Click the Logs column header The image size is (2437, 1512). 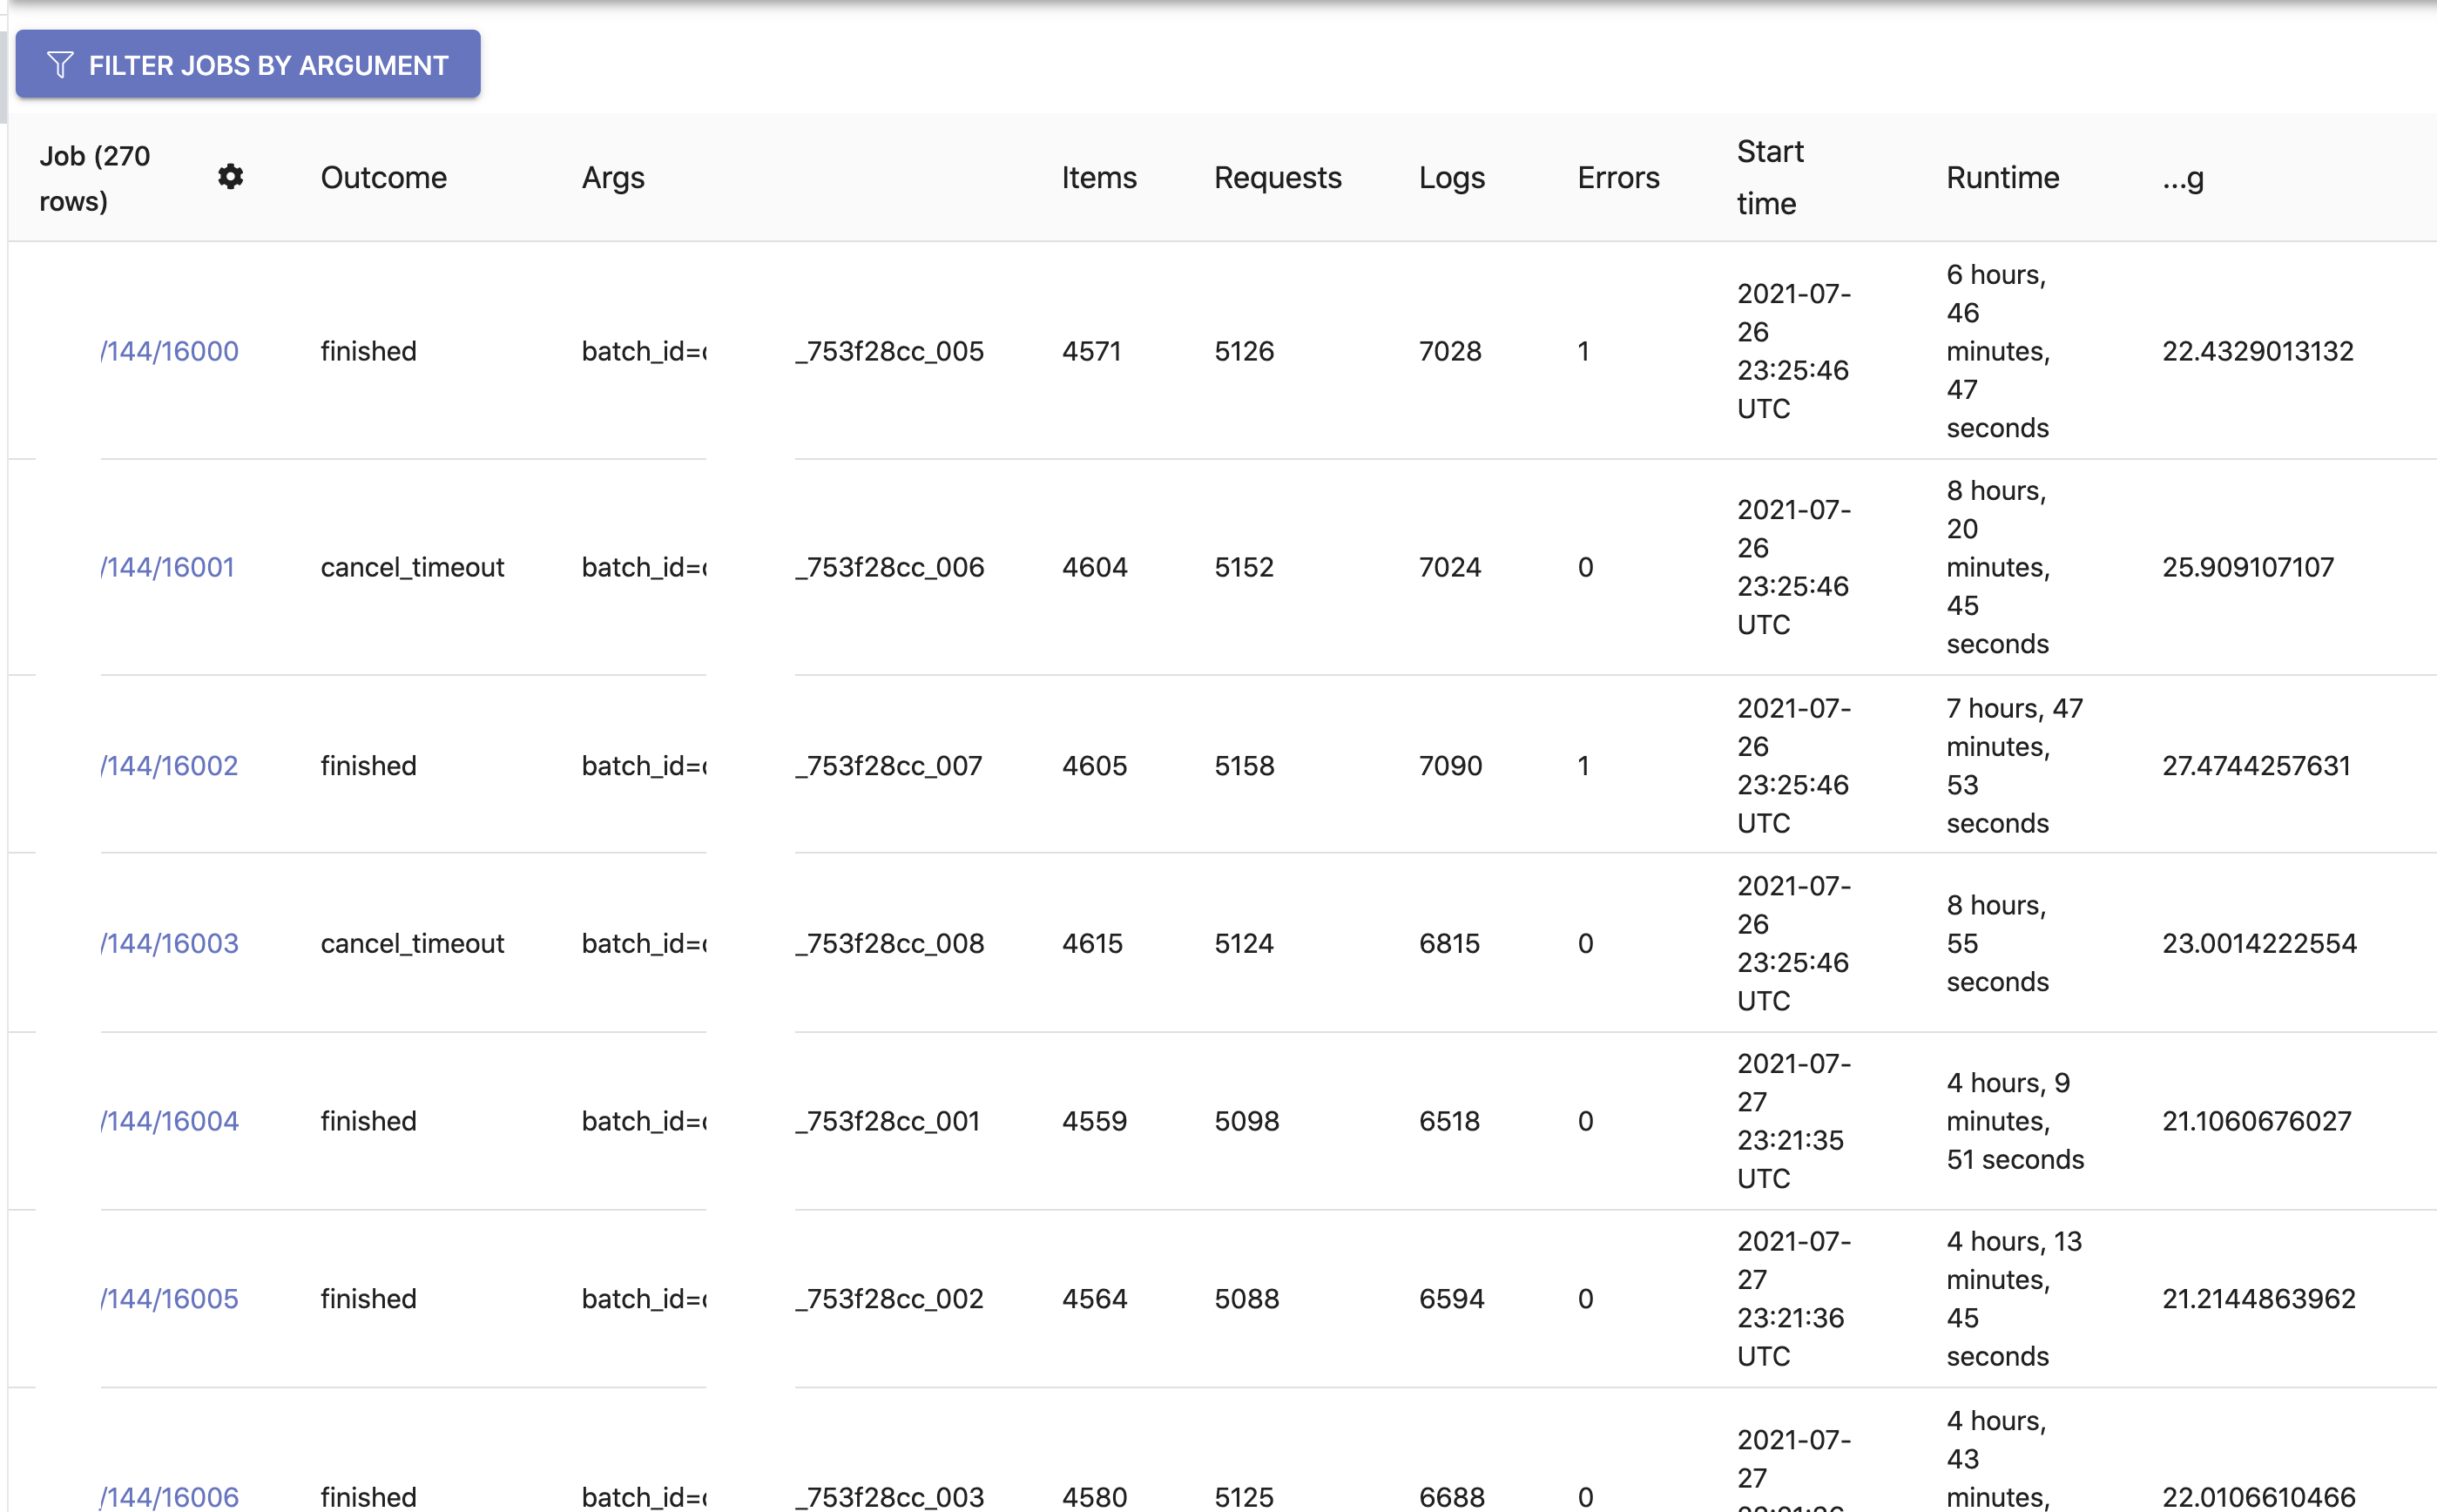pyautogui.click(x=1451, y=177)
